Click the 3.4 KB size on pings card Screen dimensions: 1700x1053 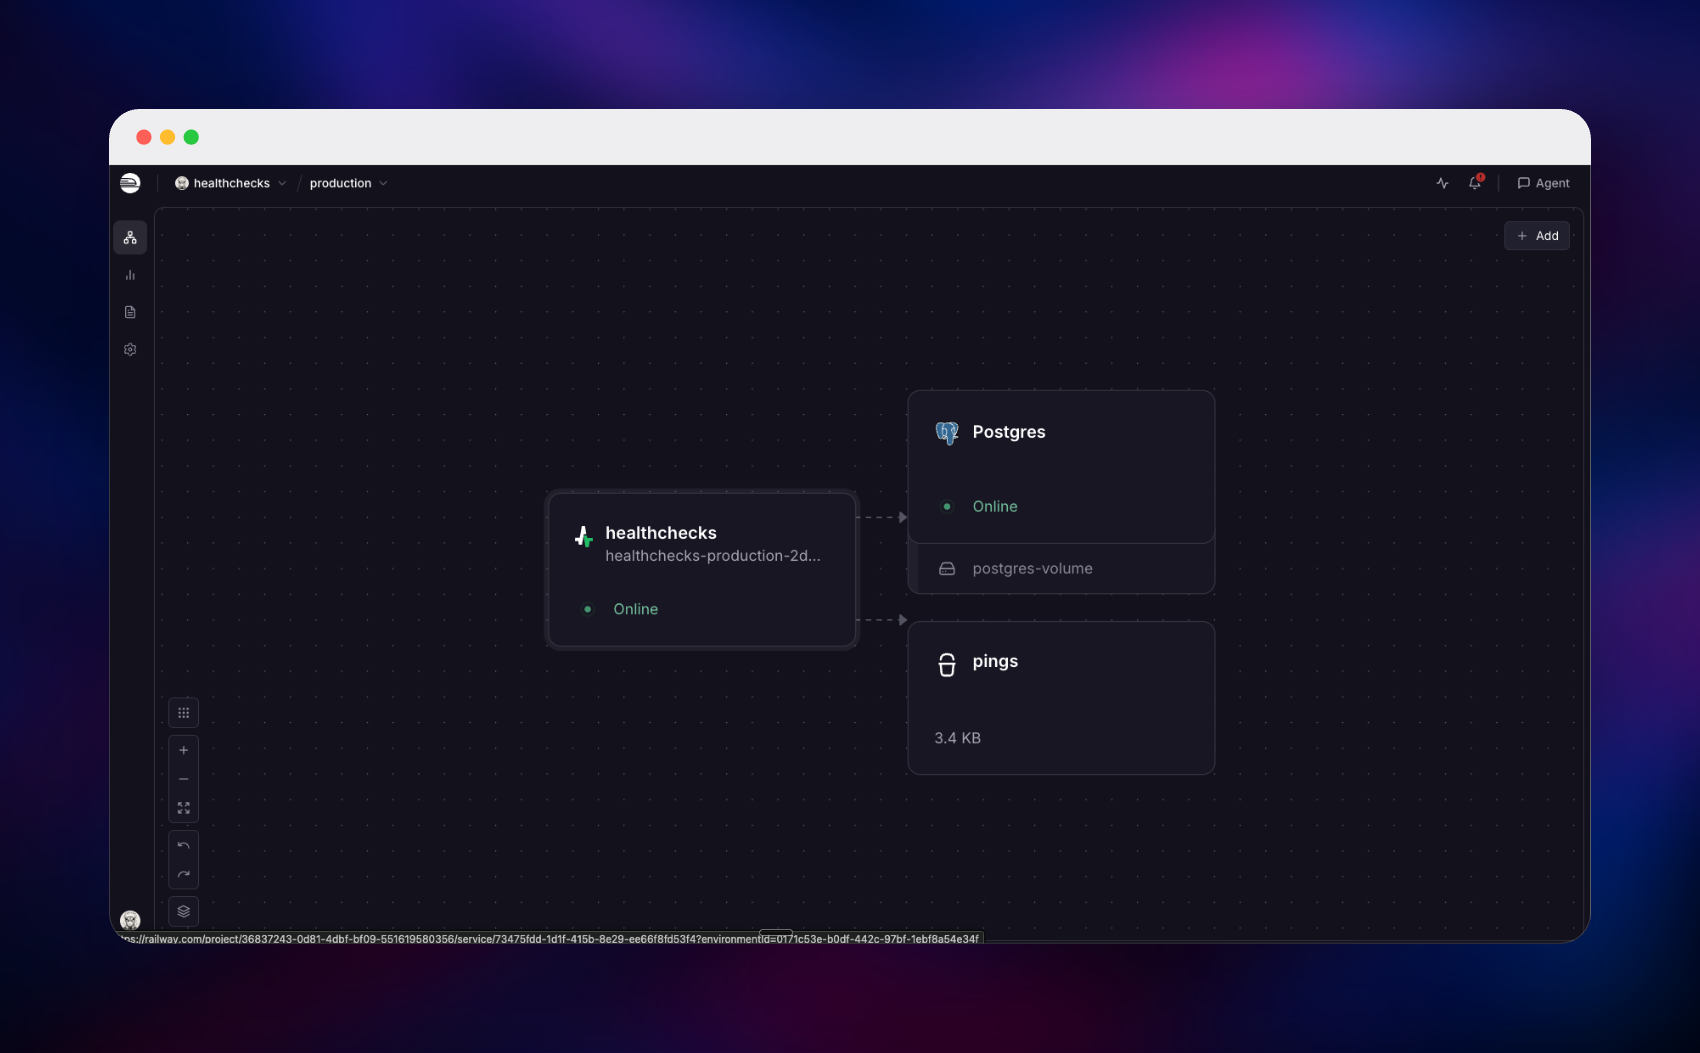coord(958,738)
